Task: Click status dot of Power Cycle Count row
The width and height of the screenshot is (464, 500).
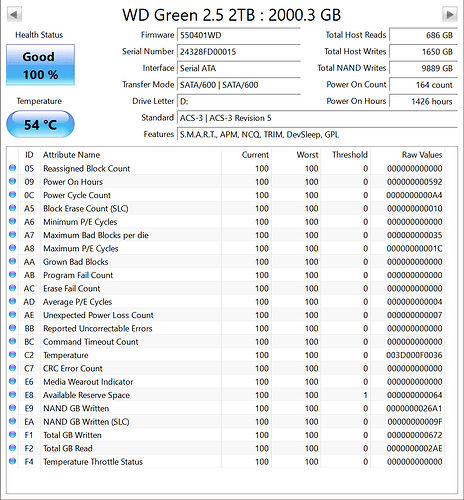Action: pyautogui.click(x=13, y=195)
